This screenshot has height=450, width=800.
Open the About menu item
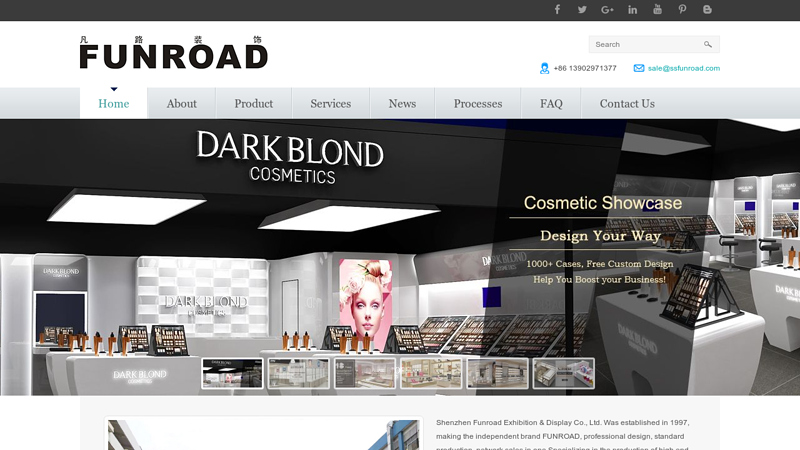click(x=182, y=104)
